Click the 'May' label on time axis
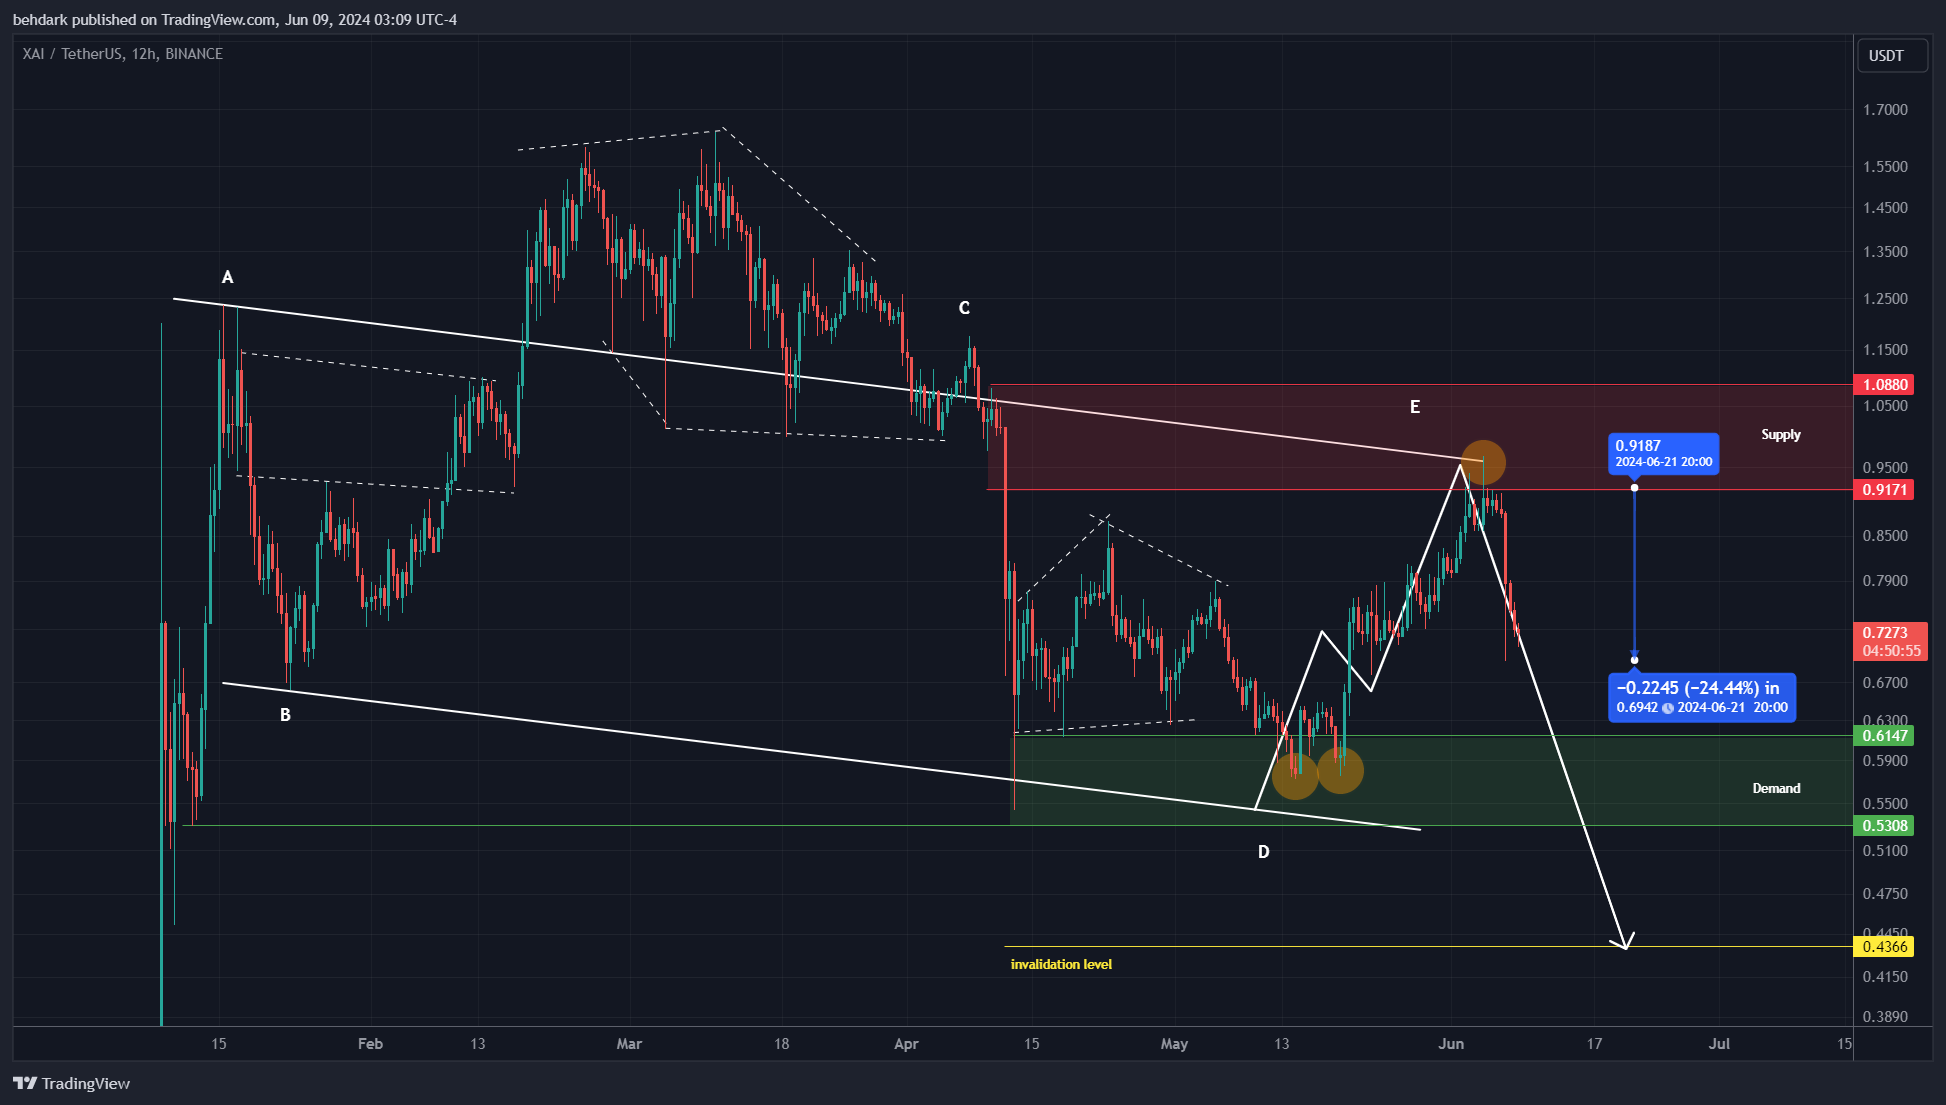The width and height of the screenshot is (1946, 1105). pos(1174,1044)
